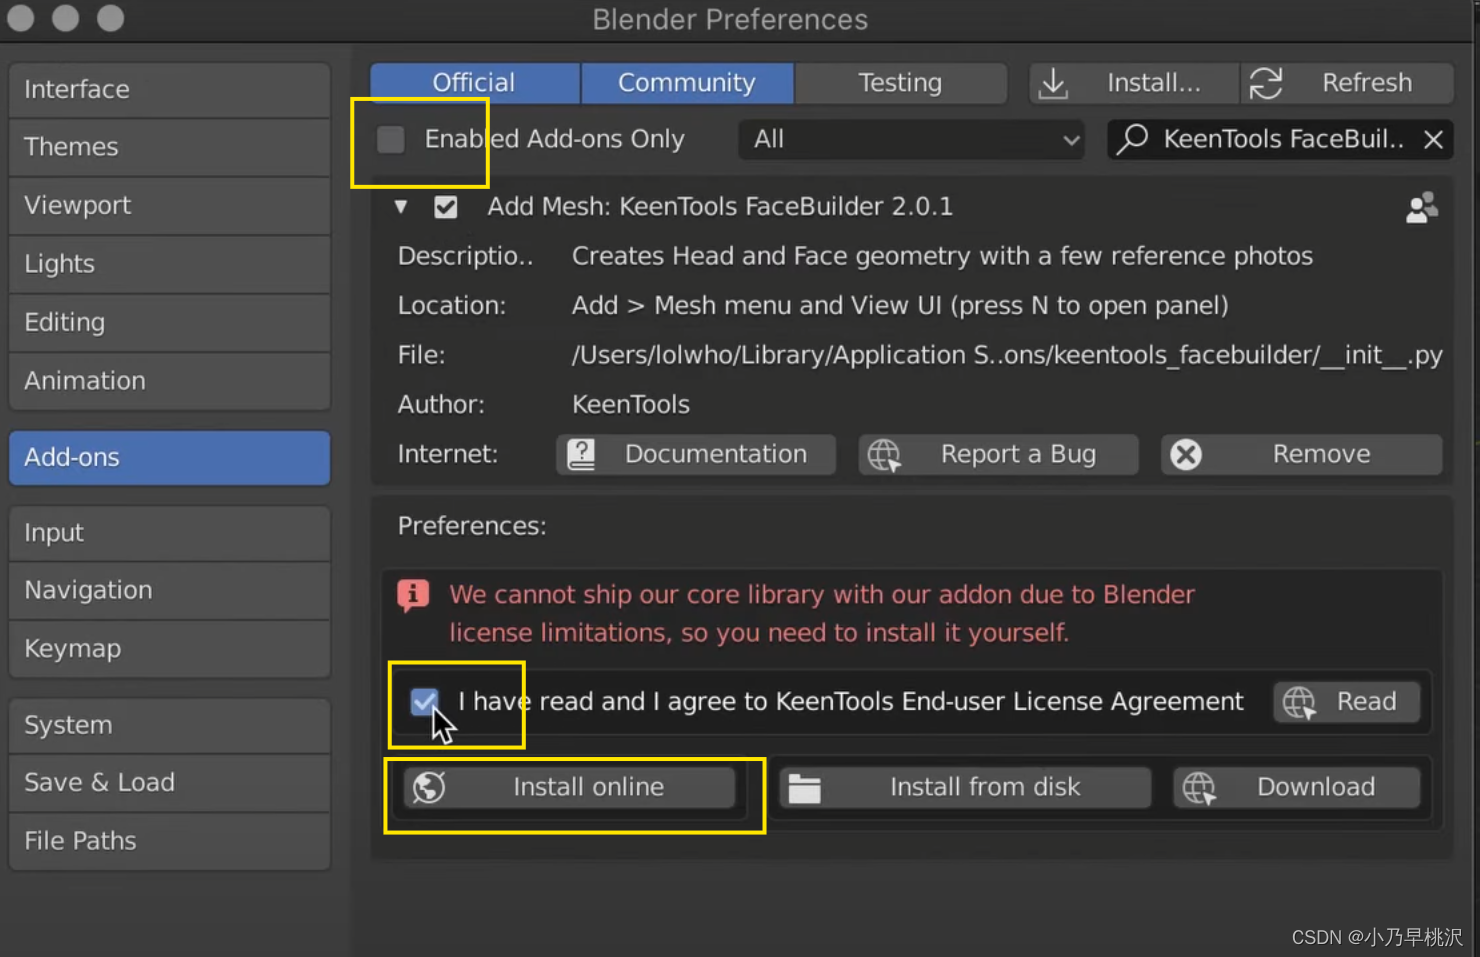Click the Refresh circular arrows icon
The image size is (1480, 957).
pos(1266,83)
